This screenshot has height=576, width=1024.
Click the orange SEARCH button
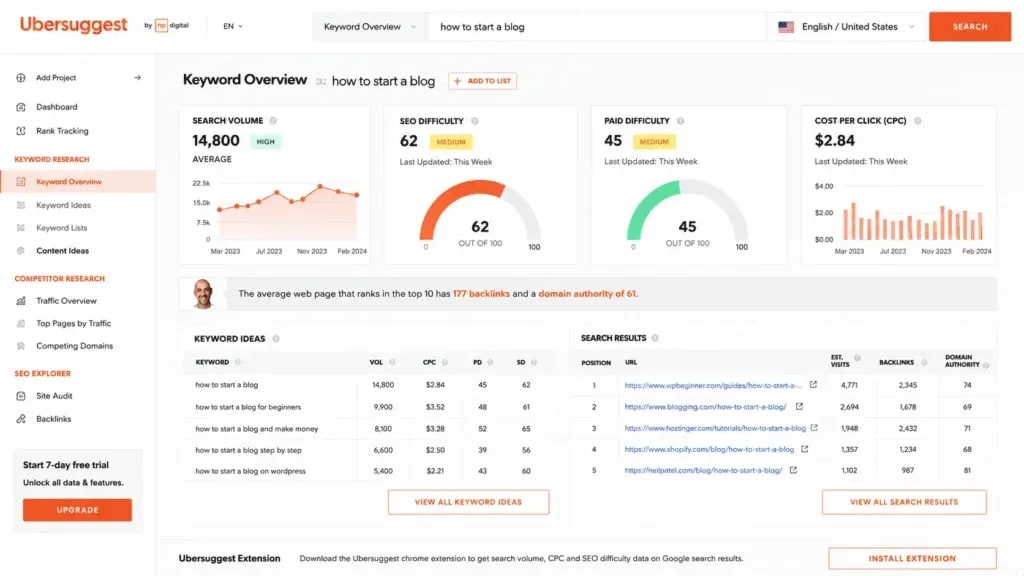(x=970, y=27)
